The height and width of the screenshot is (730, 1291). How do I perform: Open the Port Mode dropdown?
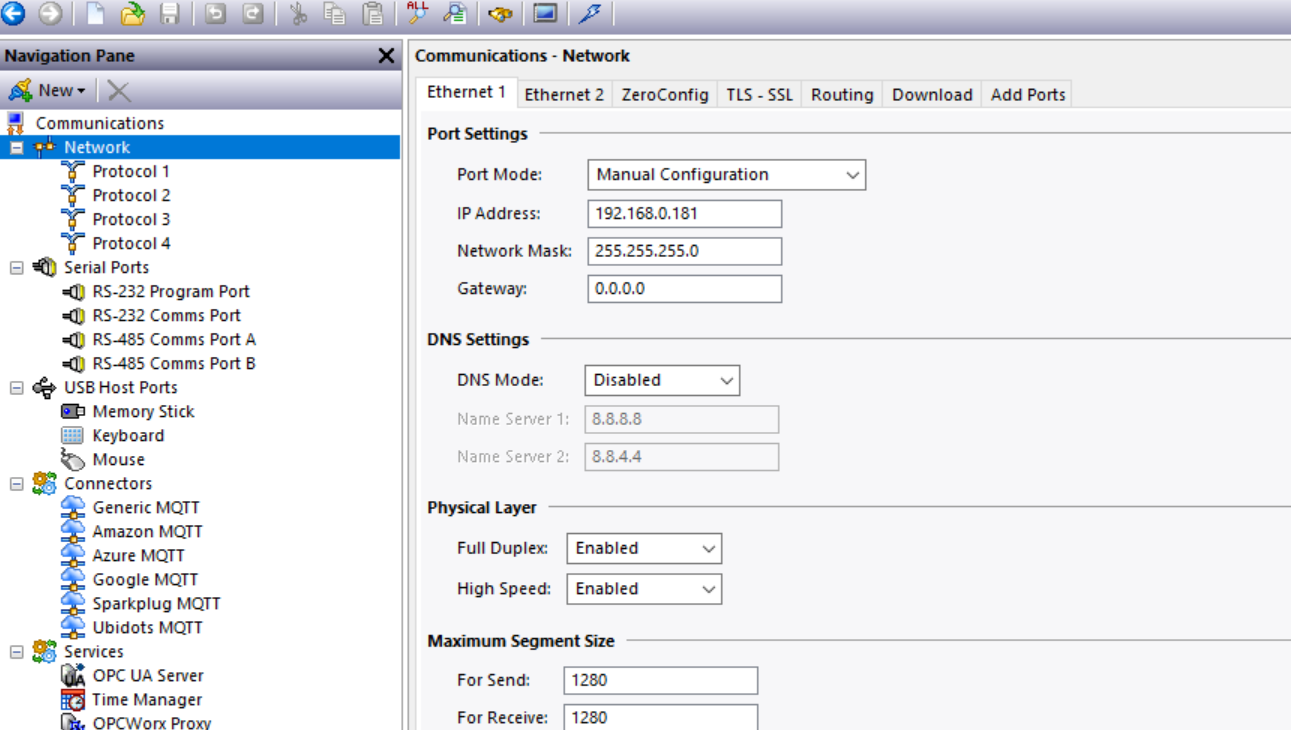coord(727,174)
